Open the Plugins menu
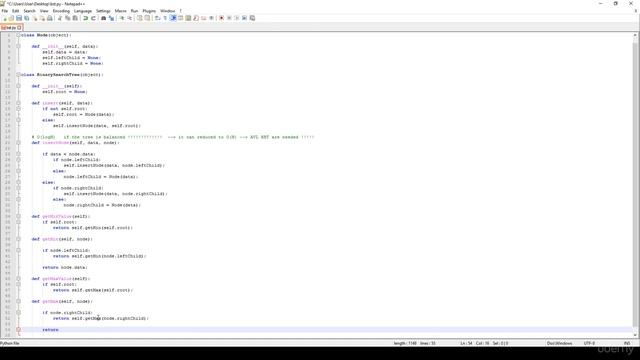 [149, 11]
